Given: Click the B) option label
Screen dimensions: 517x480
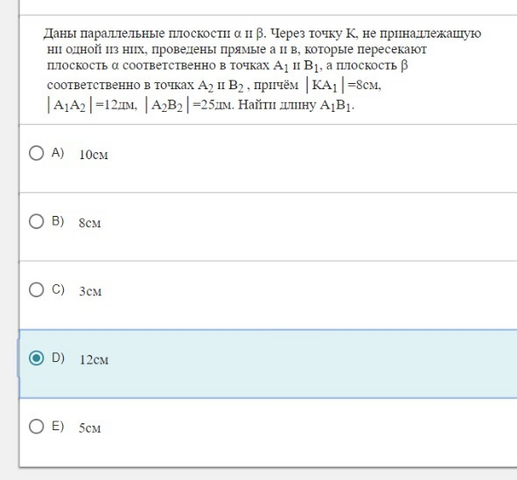Looking at the screenshot, I should tap(58, 221).
